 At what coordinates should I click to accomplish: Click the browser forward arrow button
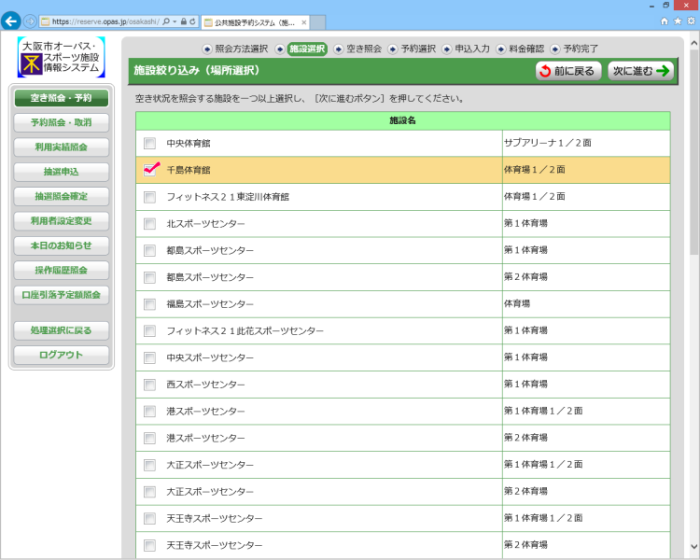(30, 21)
